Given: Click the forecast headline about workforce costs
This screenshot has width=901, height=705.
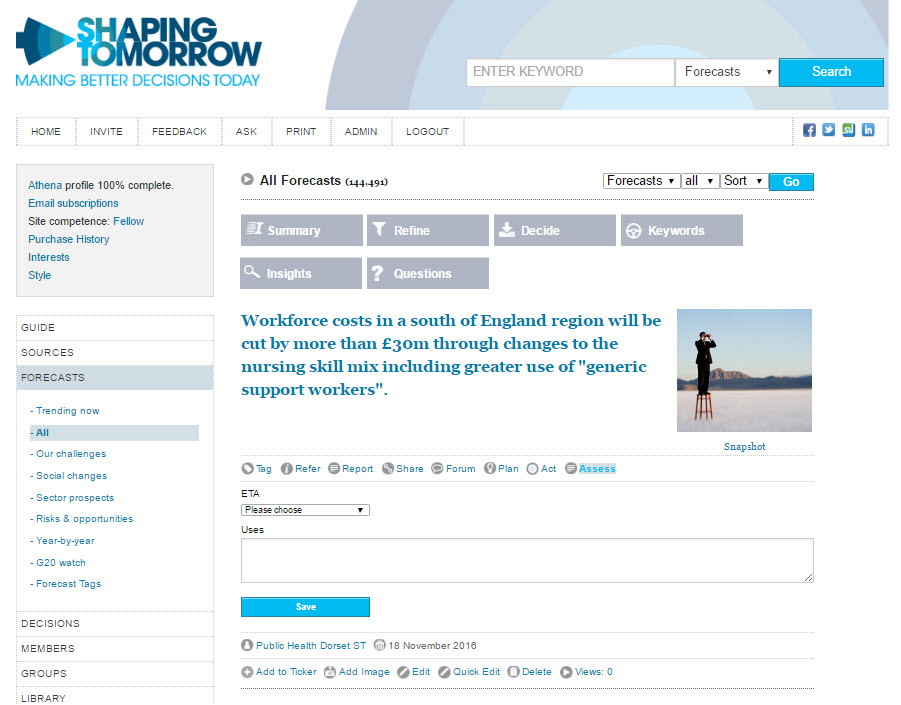Looking at the screenshot, I should 451,355.
